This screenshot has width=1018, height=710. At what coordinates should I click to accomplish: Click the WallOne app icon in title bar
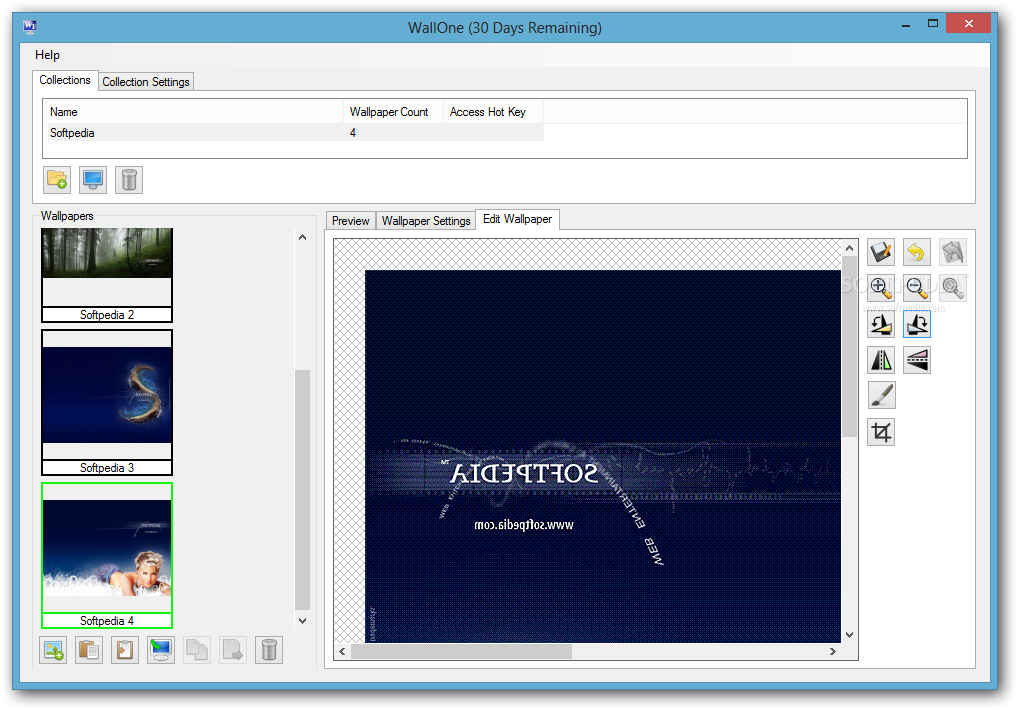click(x=30, y=27)
